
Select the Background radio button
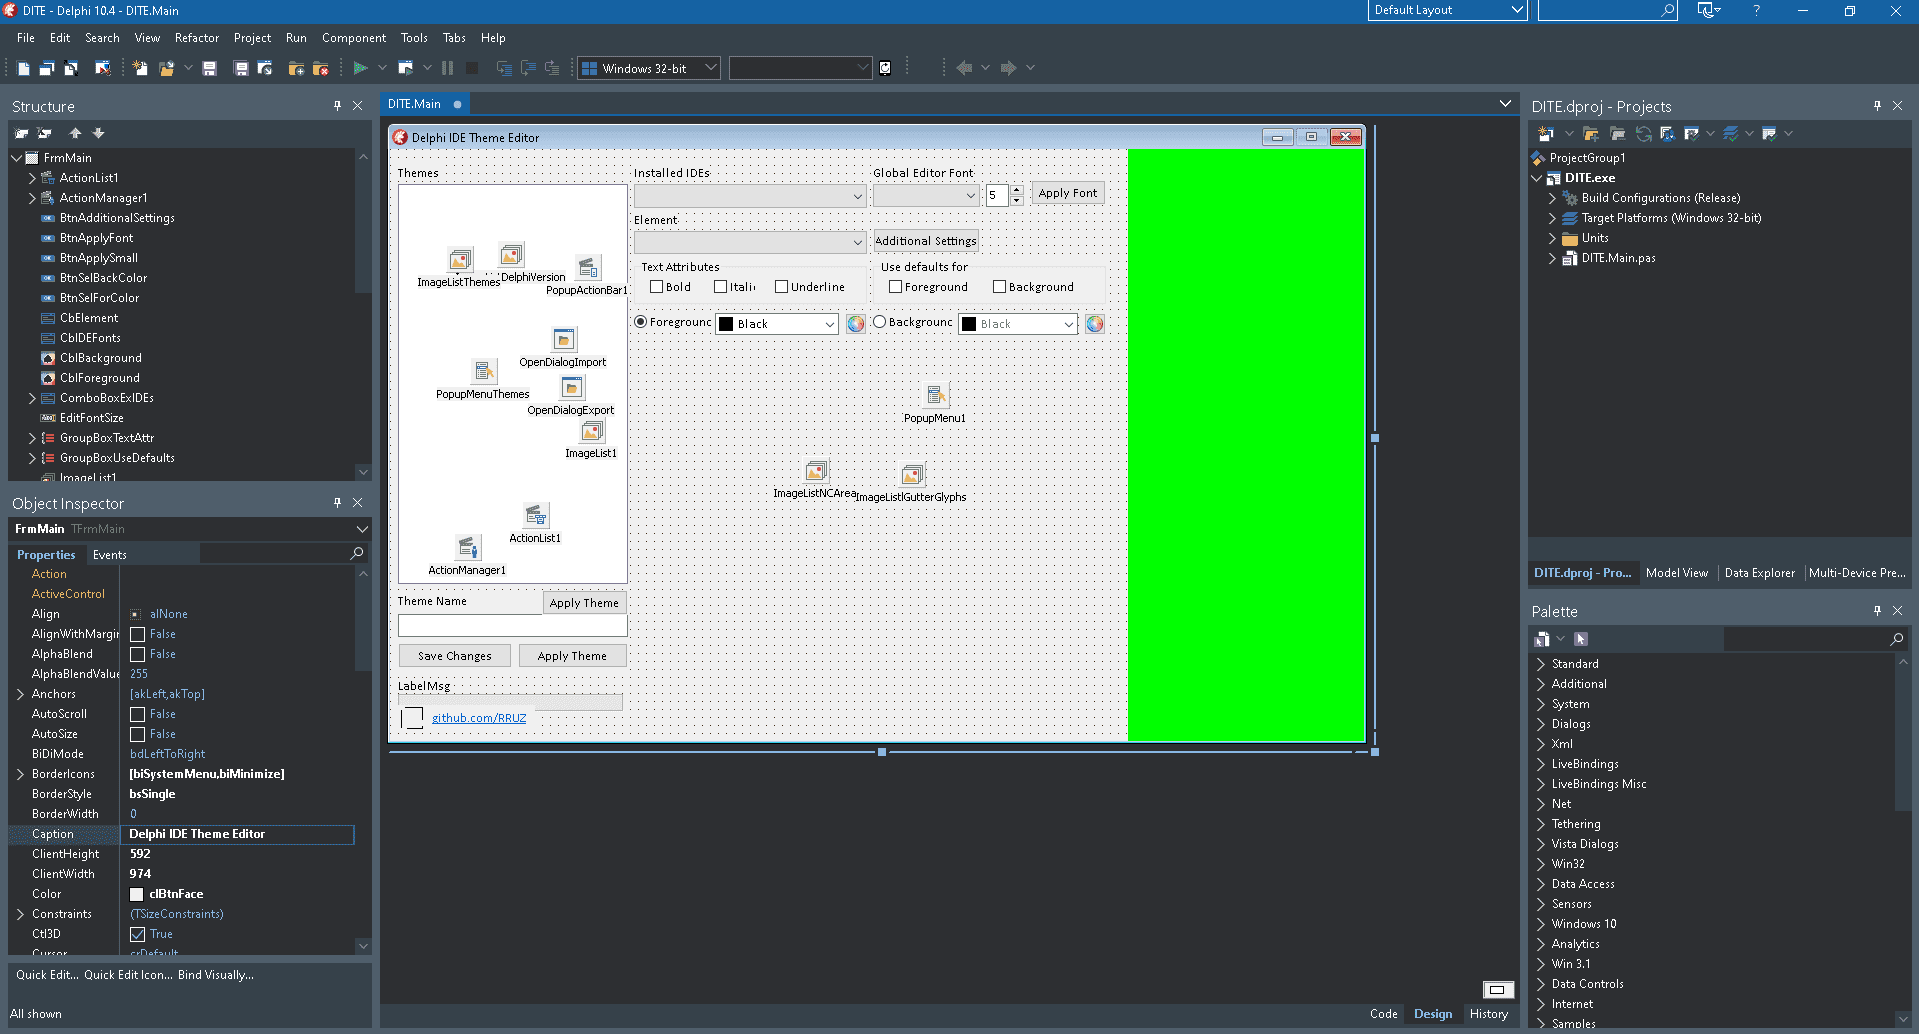tap(880, 322)
